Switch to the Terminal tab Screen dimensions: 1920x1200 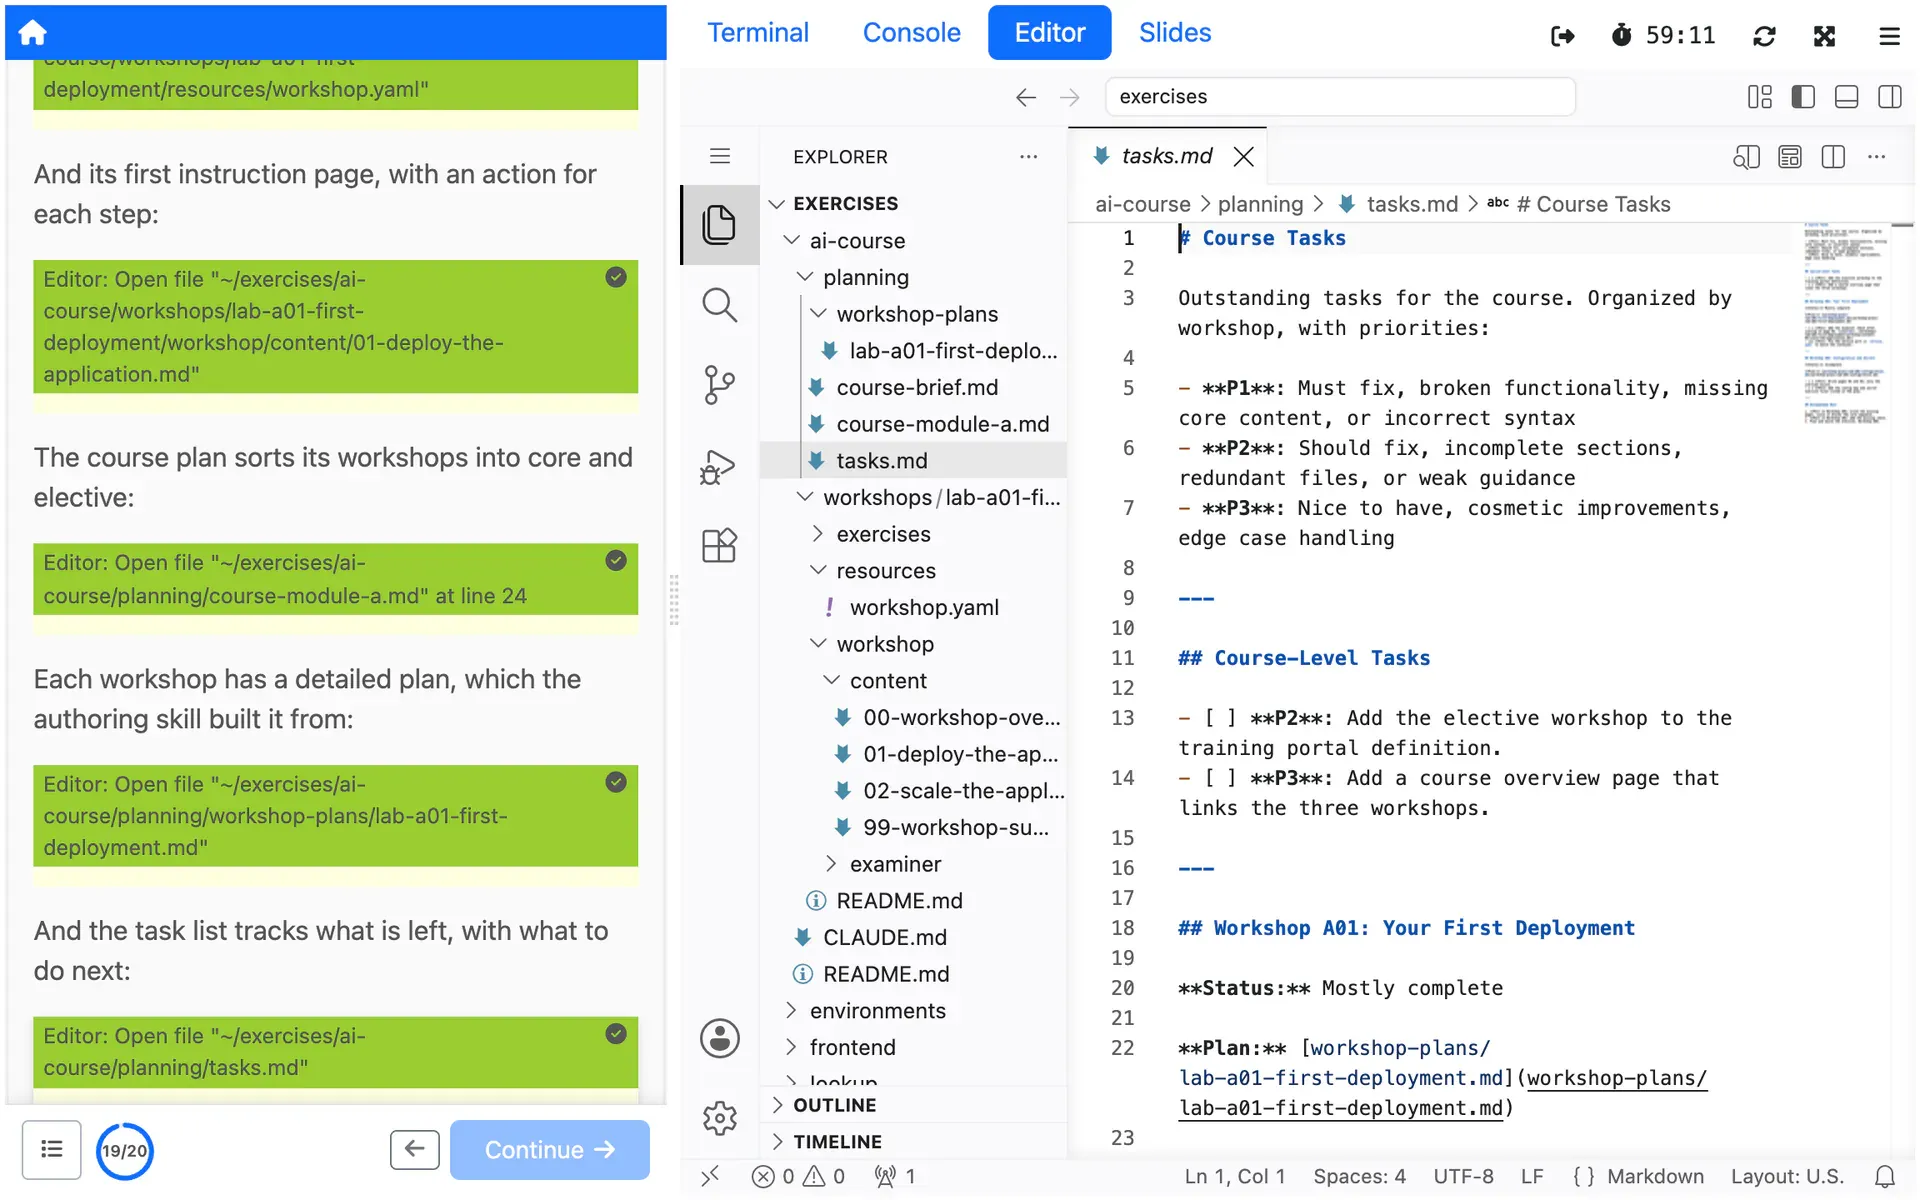click(758, 33)
